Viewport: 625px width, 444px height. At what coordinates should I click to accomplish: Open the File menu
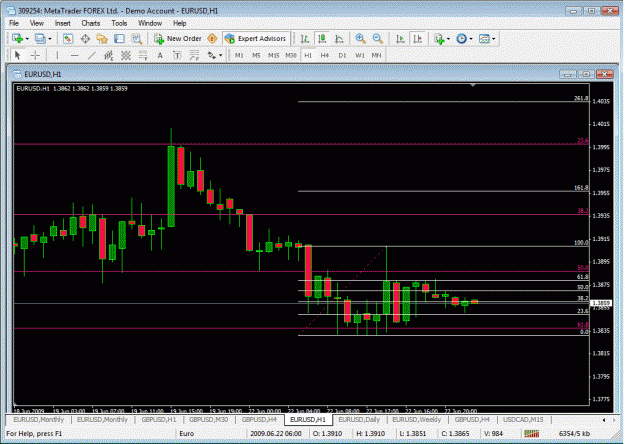(x=14, y=23)
